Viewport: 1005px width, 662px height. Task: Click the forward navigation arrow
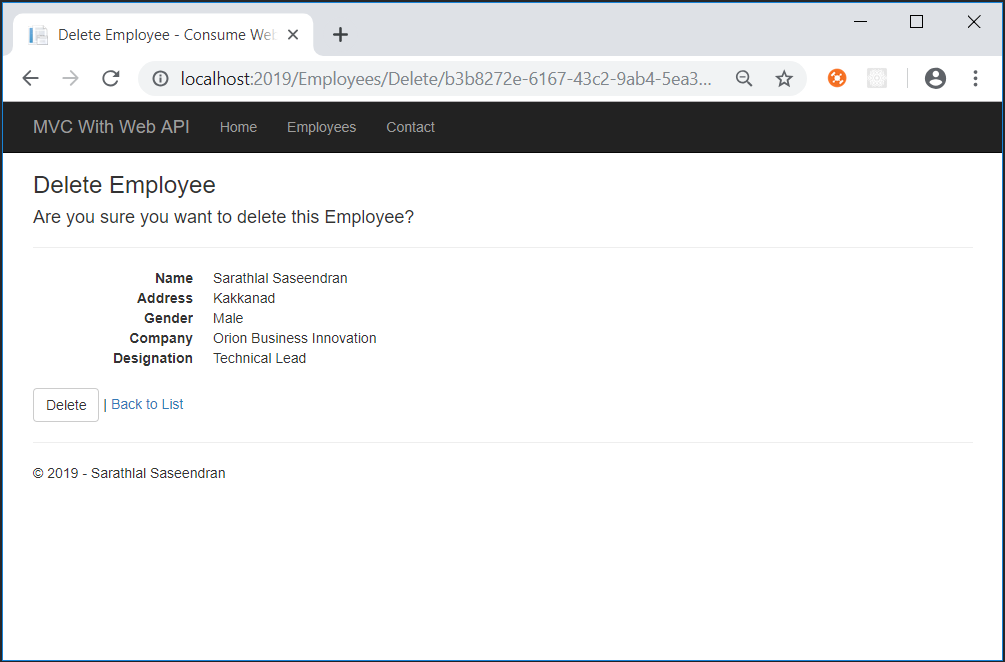(70, 78)
